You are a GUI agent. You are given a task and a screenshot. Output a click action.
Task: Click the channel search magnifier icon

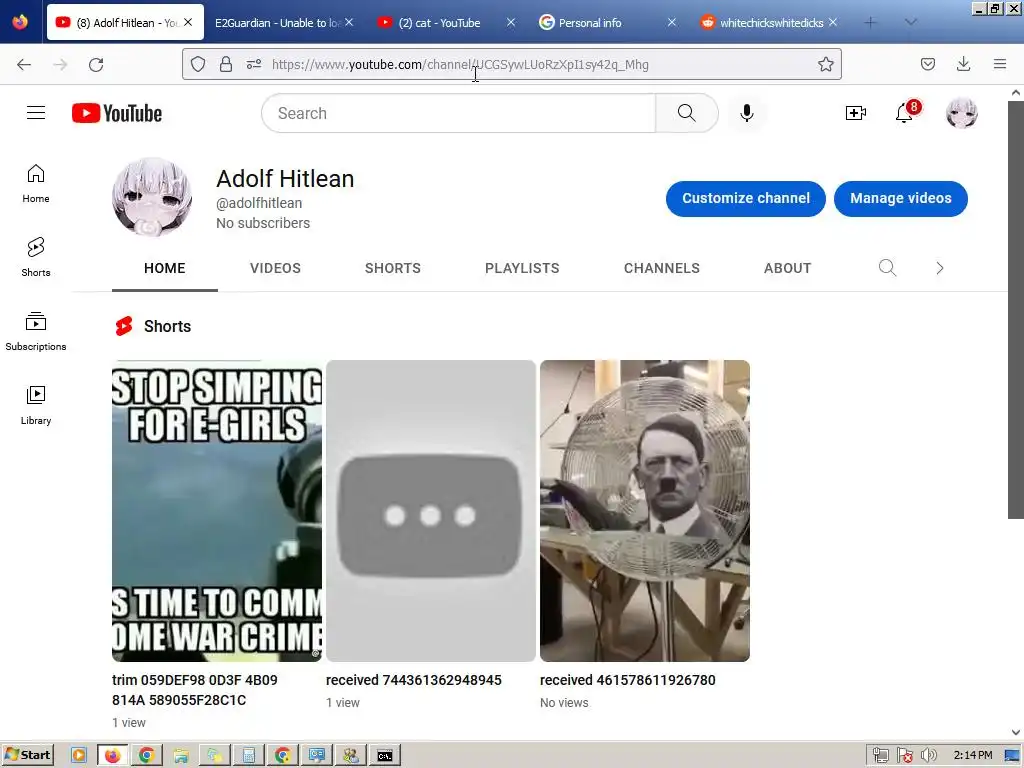click(x=887, y=268)
